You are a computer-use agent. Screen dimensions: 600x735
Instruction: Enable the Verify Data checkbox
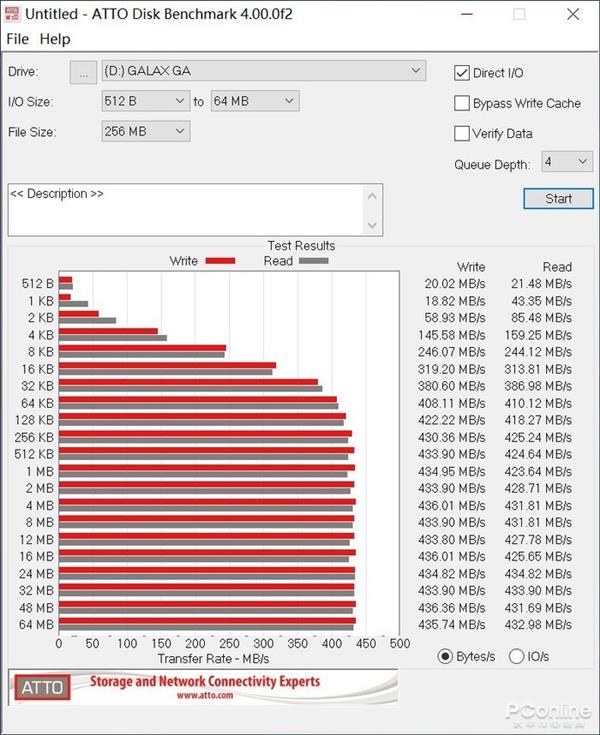pos(462,134)
